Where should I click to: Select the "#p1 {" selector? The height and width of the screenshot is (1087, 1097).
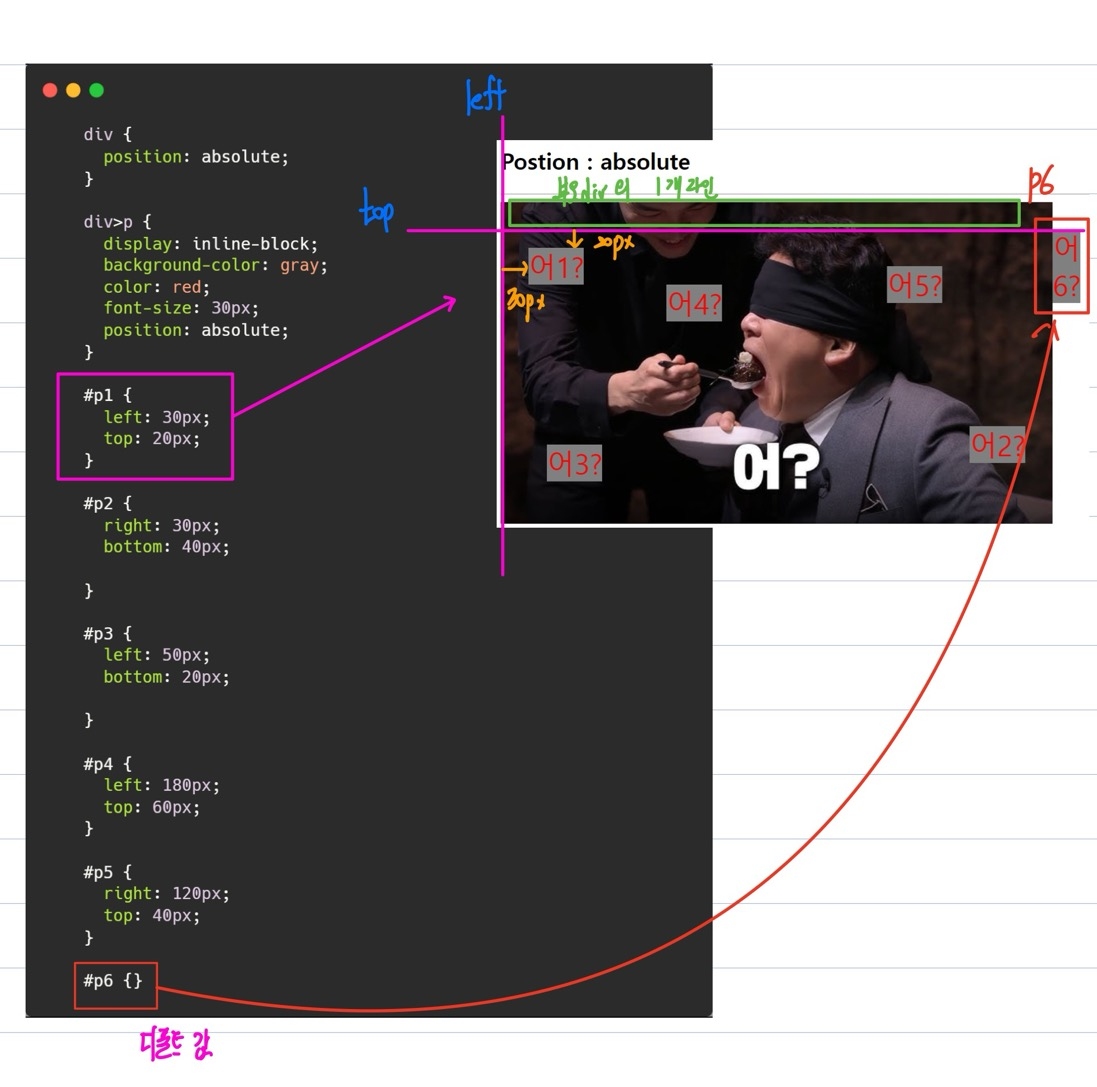(x=108, y=395)
